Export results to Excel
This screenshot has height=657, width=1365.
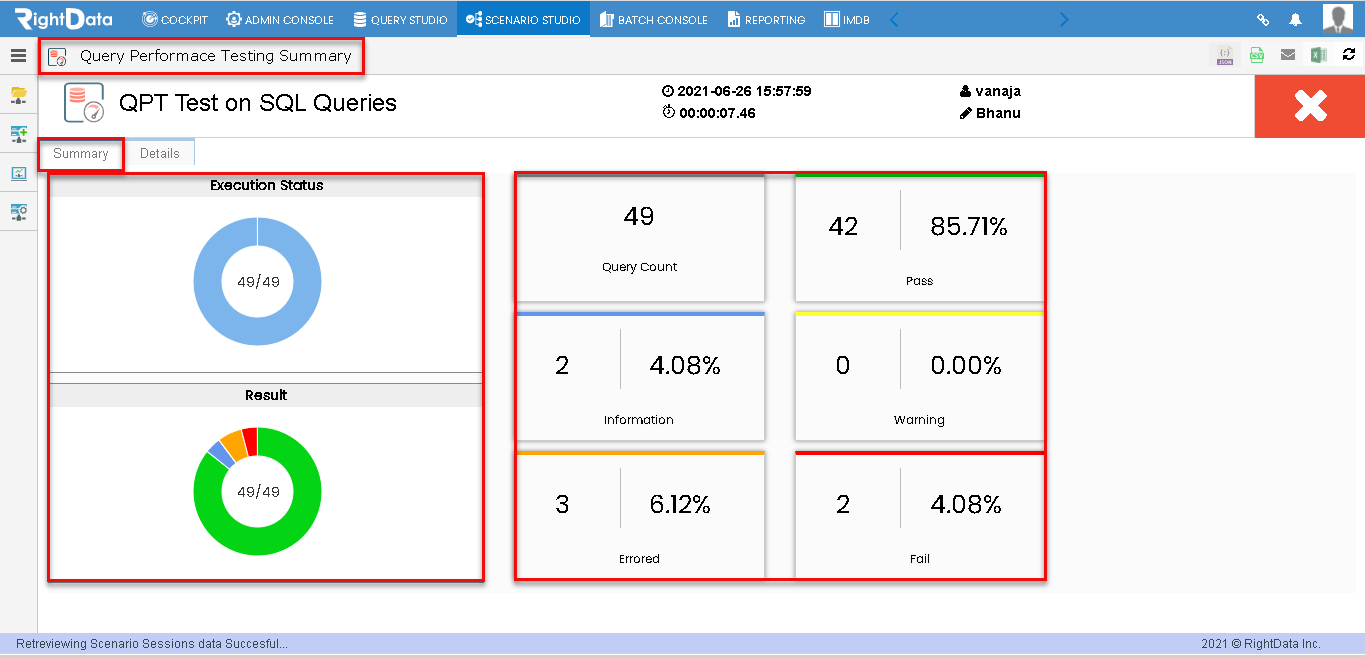[1319, 55]
